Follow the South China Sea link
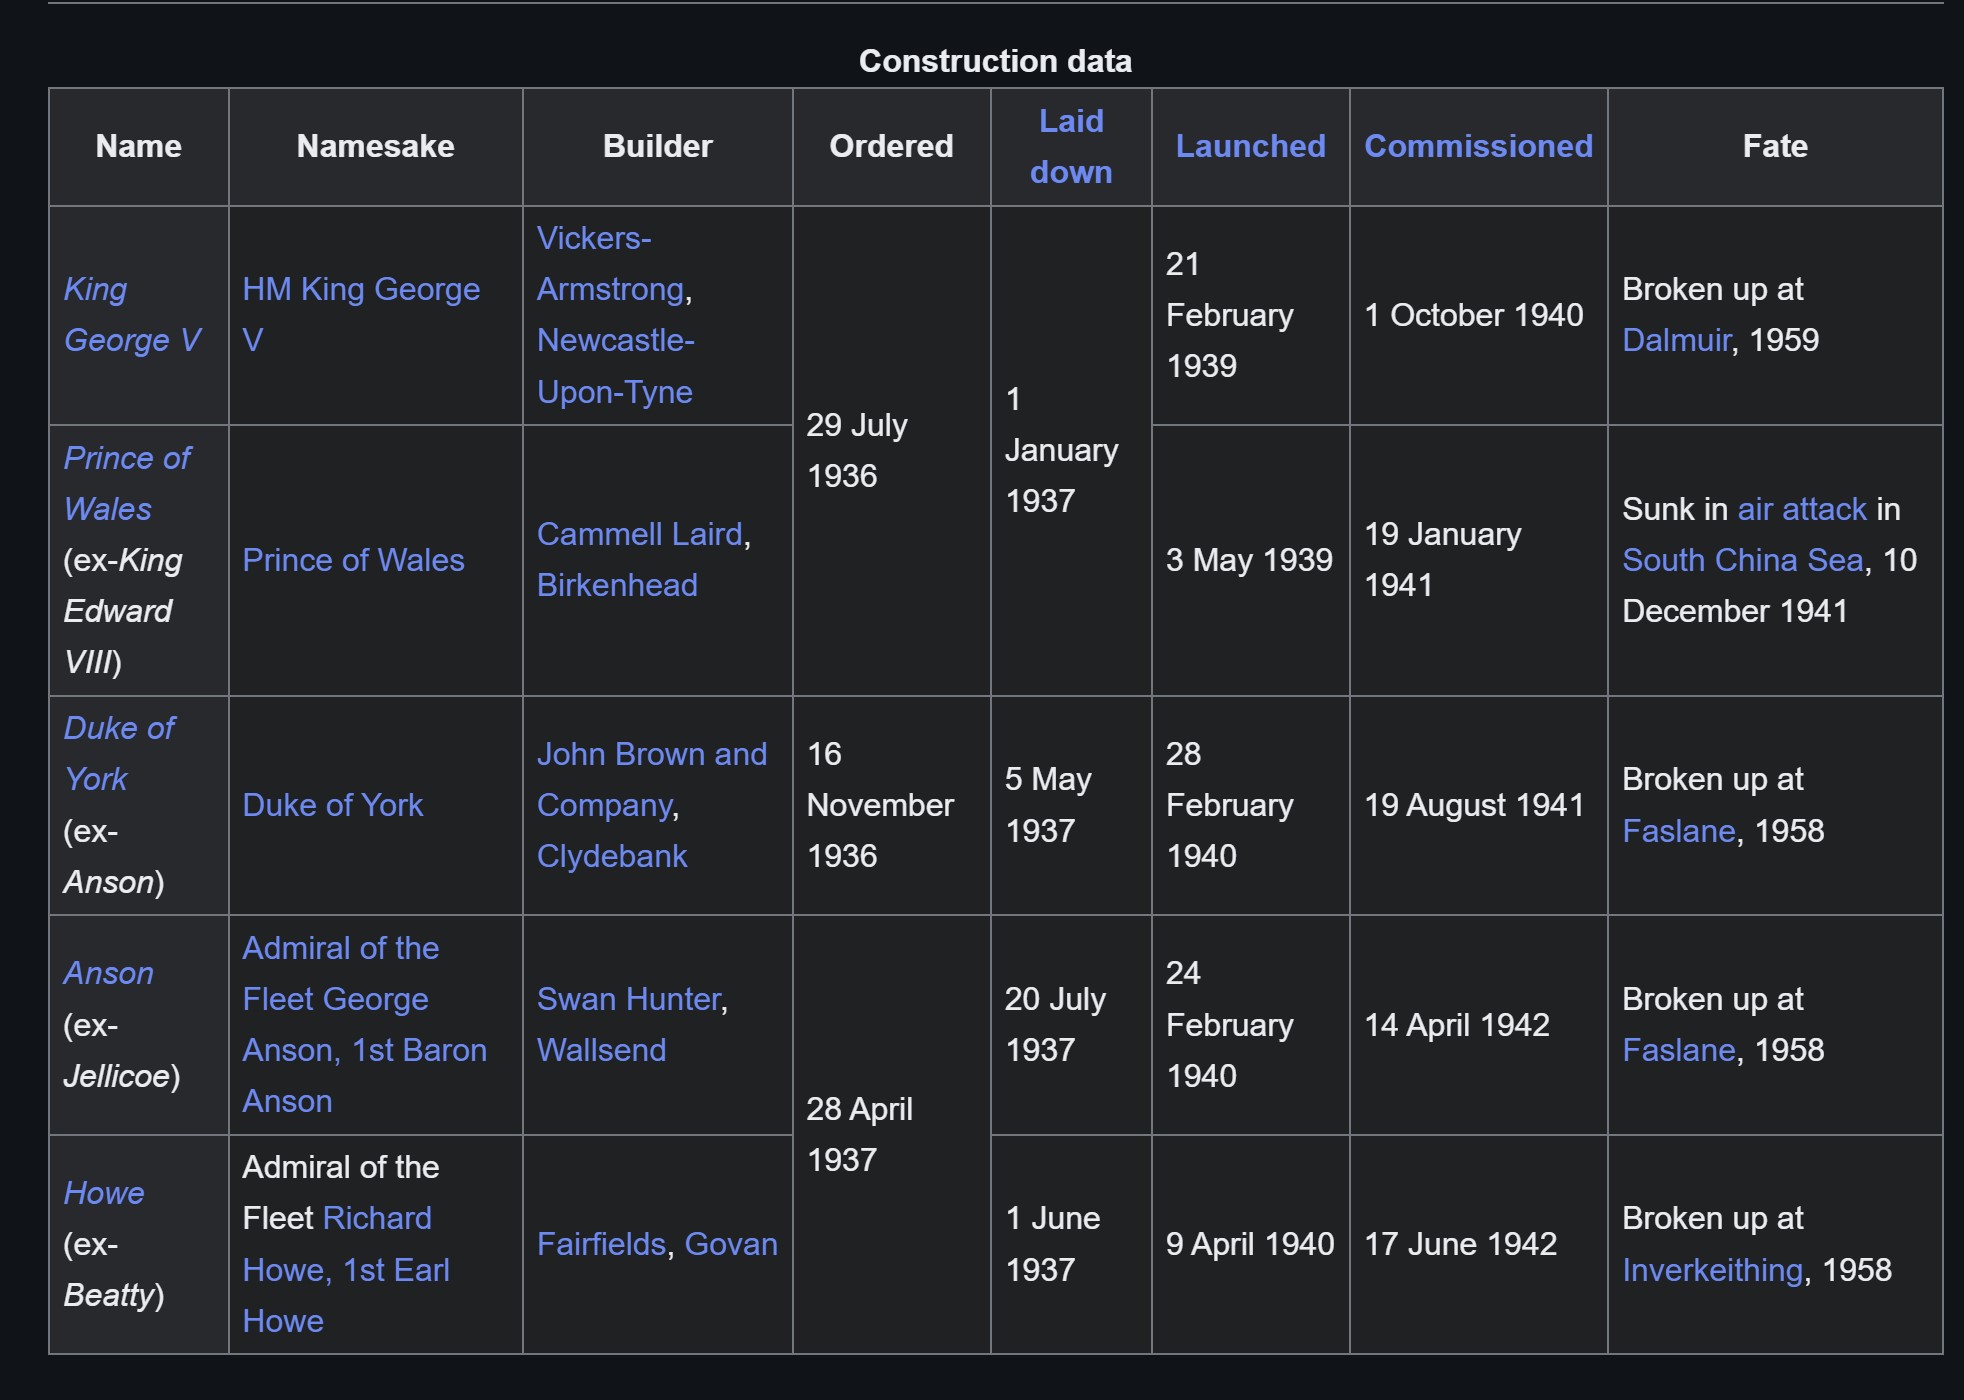 (1743, 561)
